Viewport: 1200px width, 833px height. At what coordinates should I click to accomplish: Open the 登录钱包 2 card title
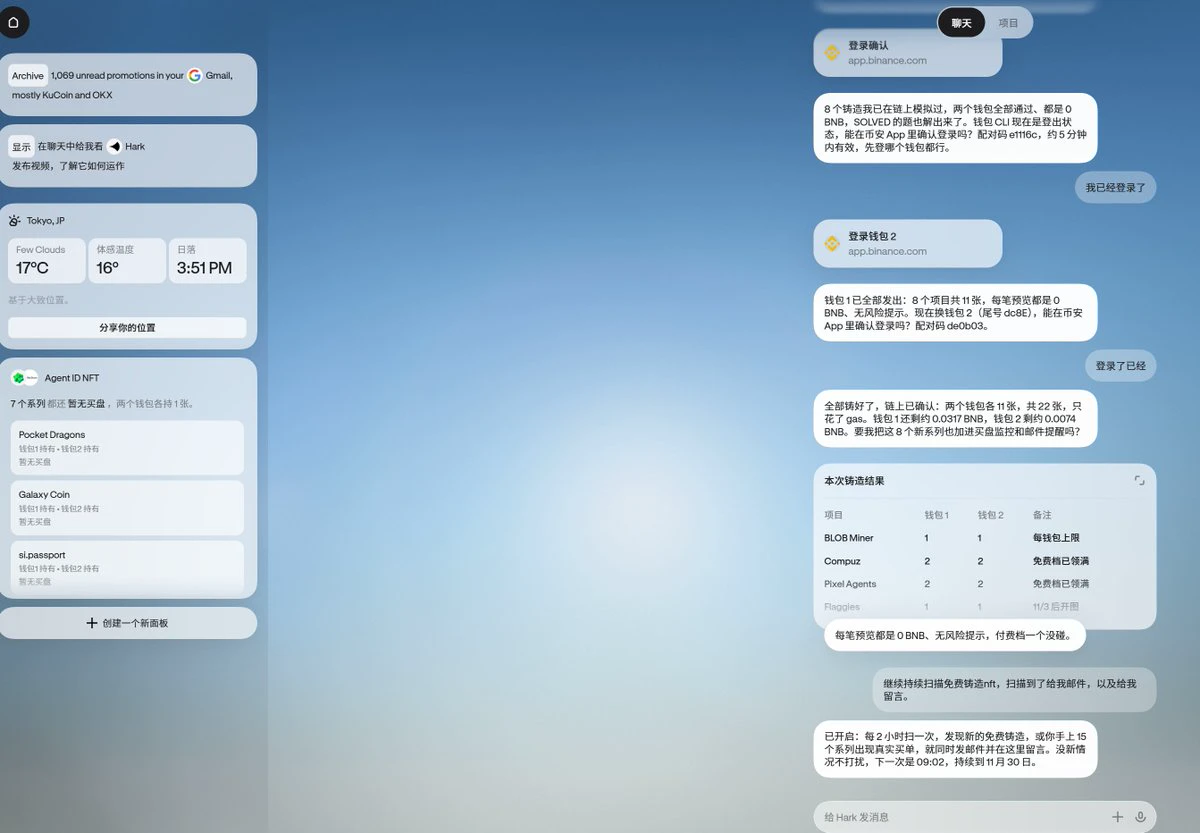pyautogui.click(x=872, y=236)
